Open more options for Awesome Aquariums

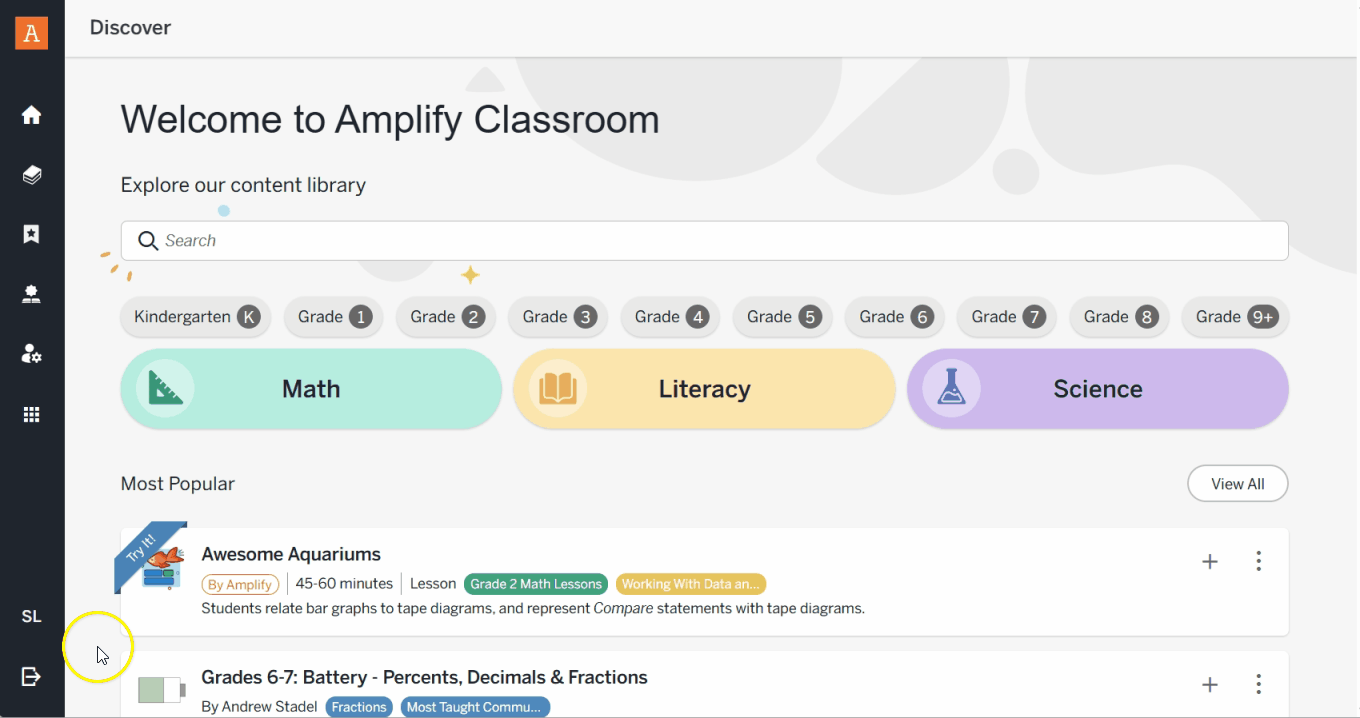[1258, 561]
